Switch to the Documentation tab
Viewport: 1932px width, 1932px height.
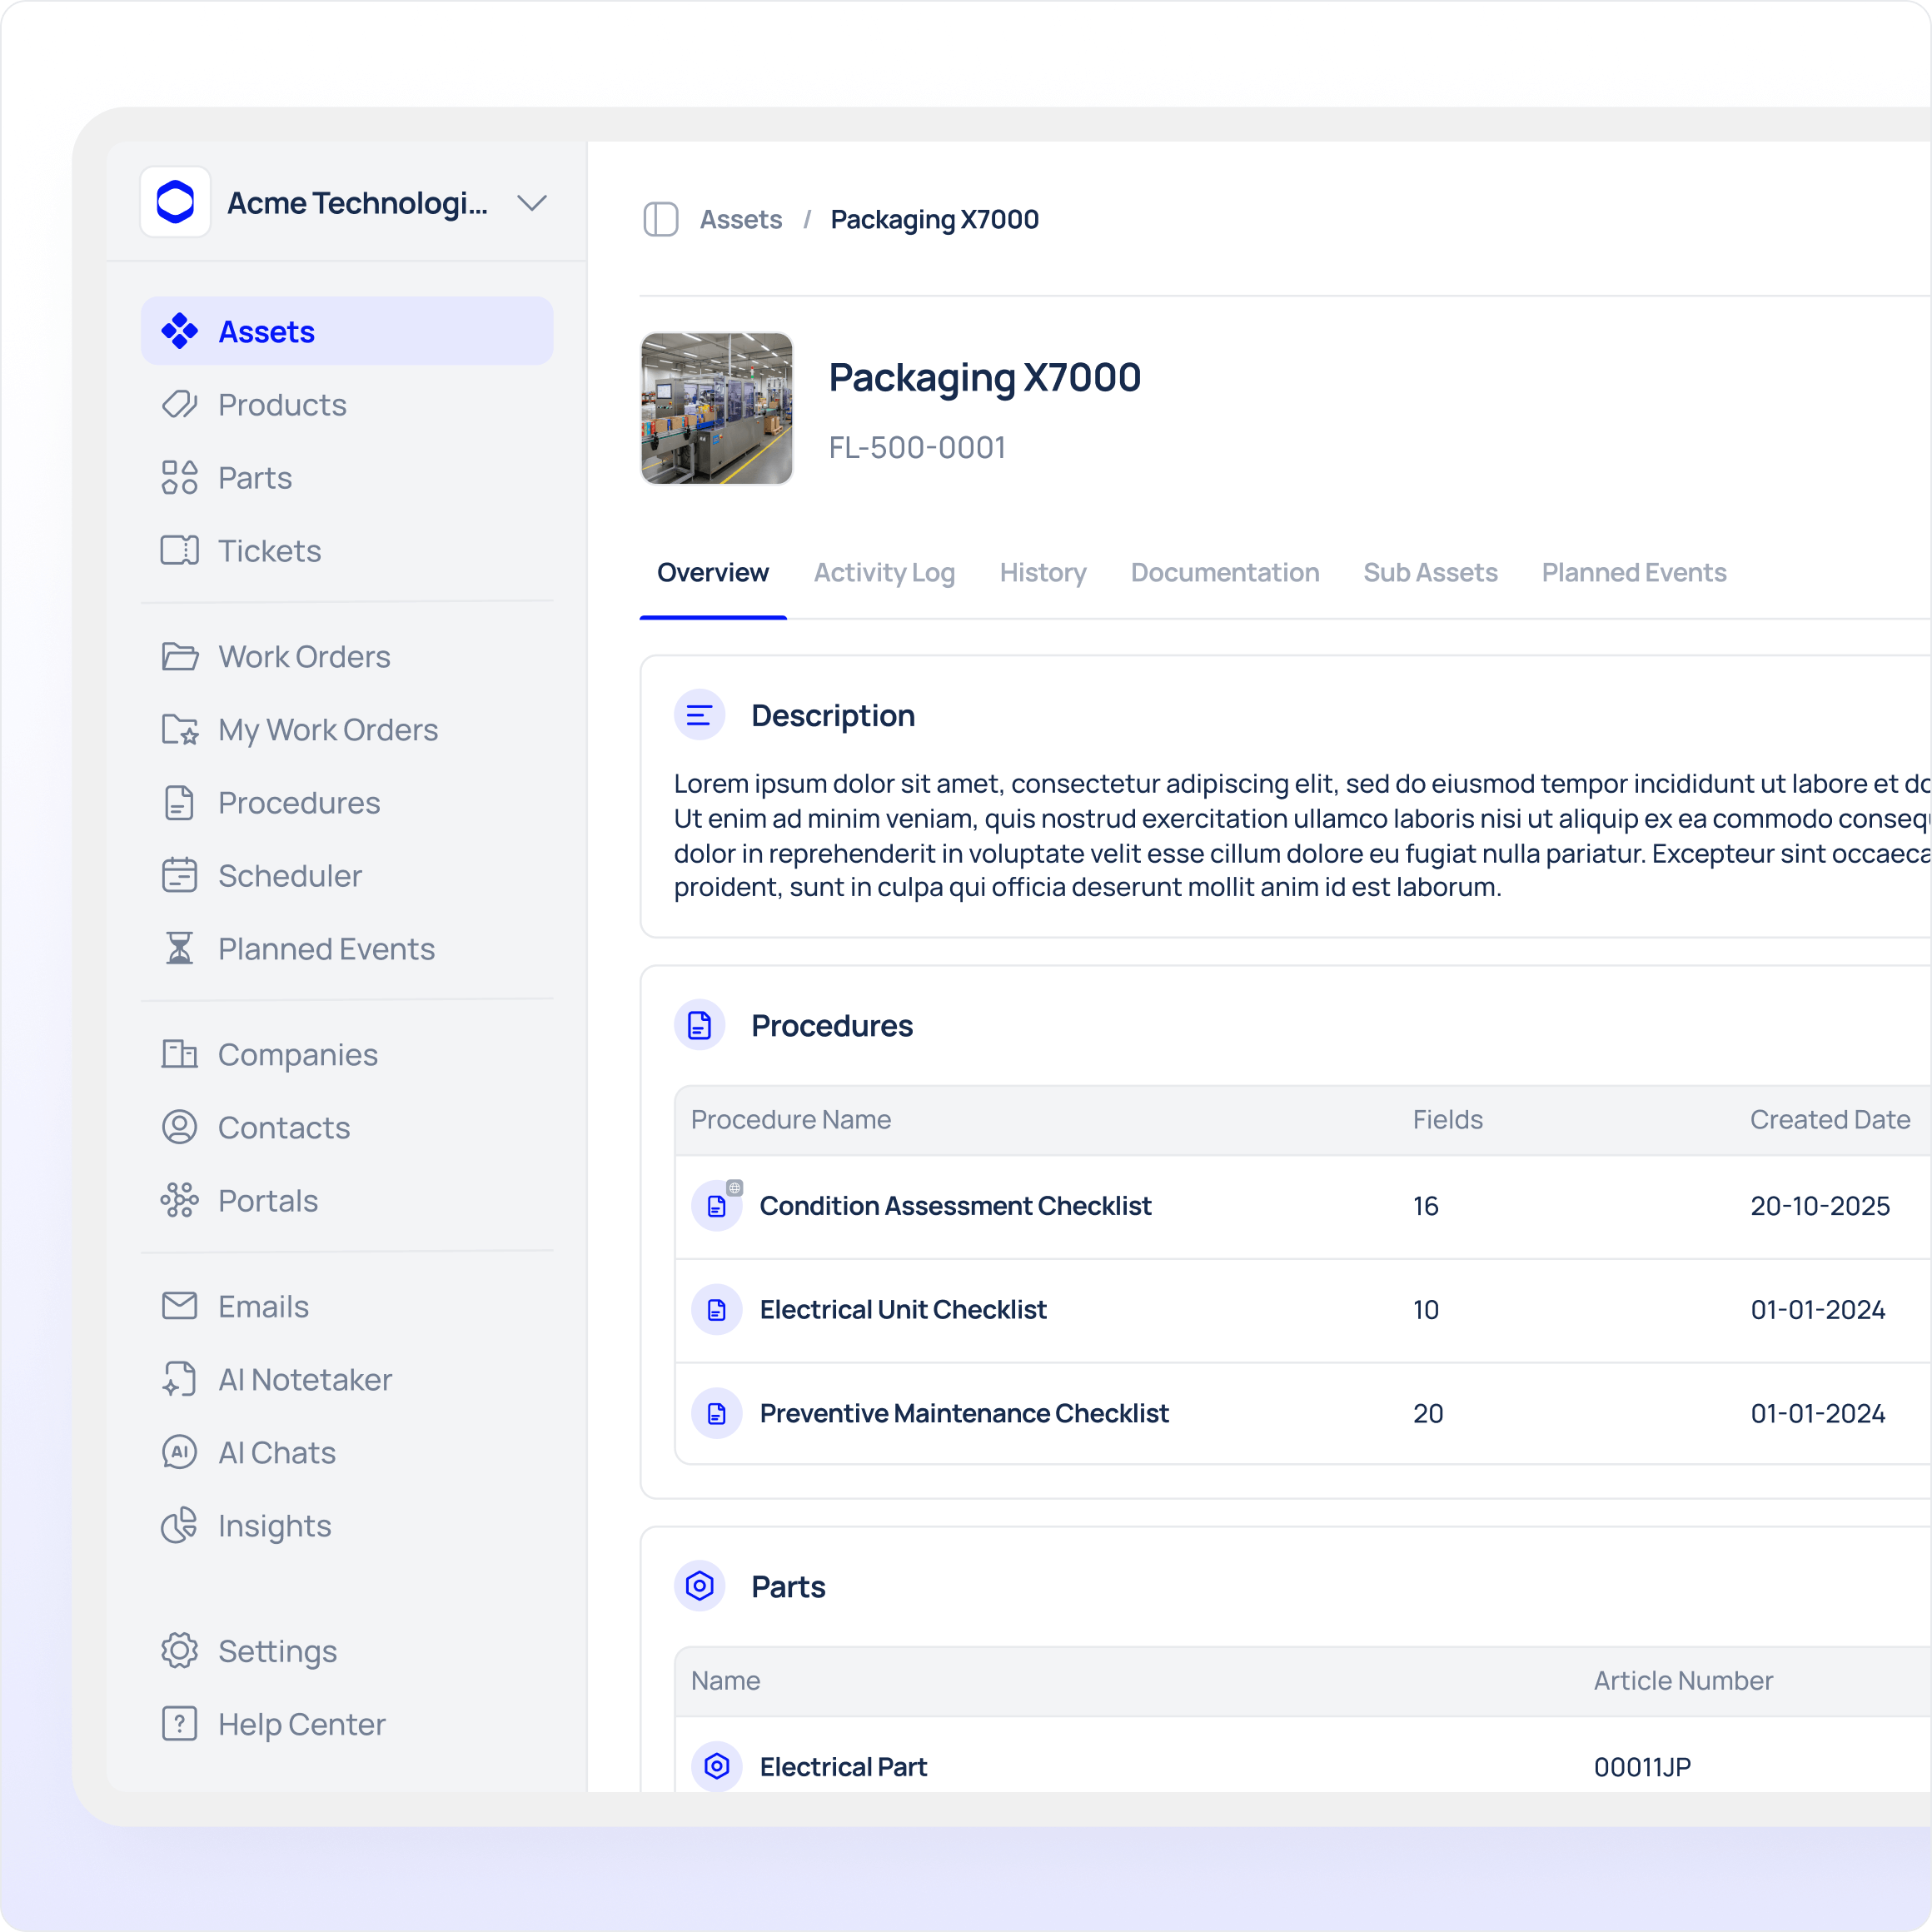[1224, 572]
